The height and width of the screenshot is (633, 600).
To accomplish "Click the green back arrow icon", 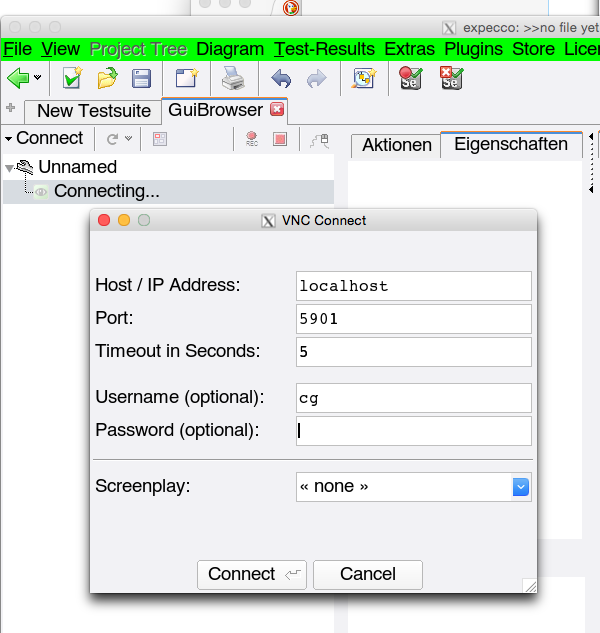I will [18, 78].
